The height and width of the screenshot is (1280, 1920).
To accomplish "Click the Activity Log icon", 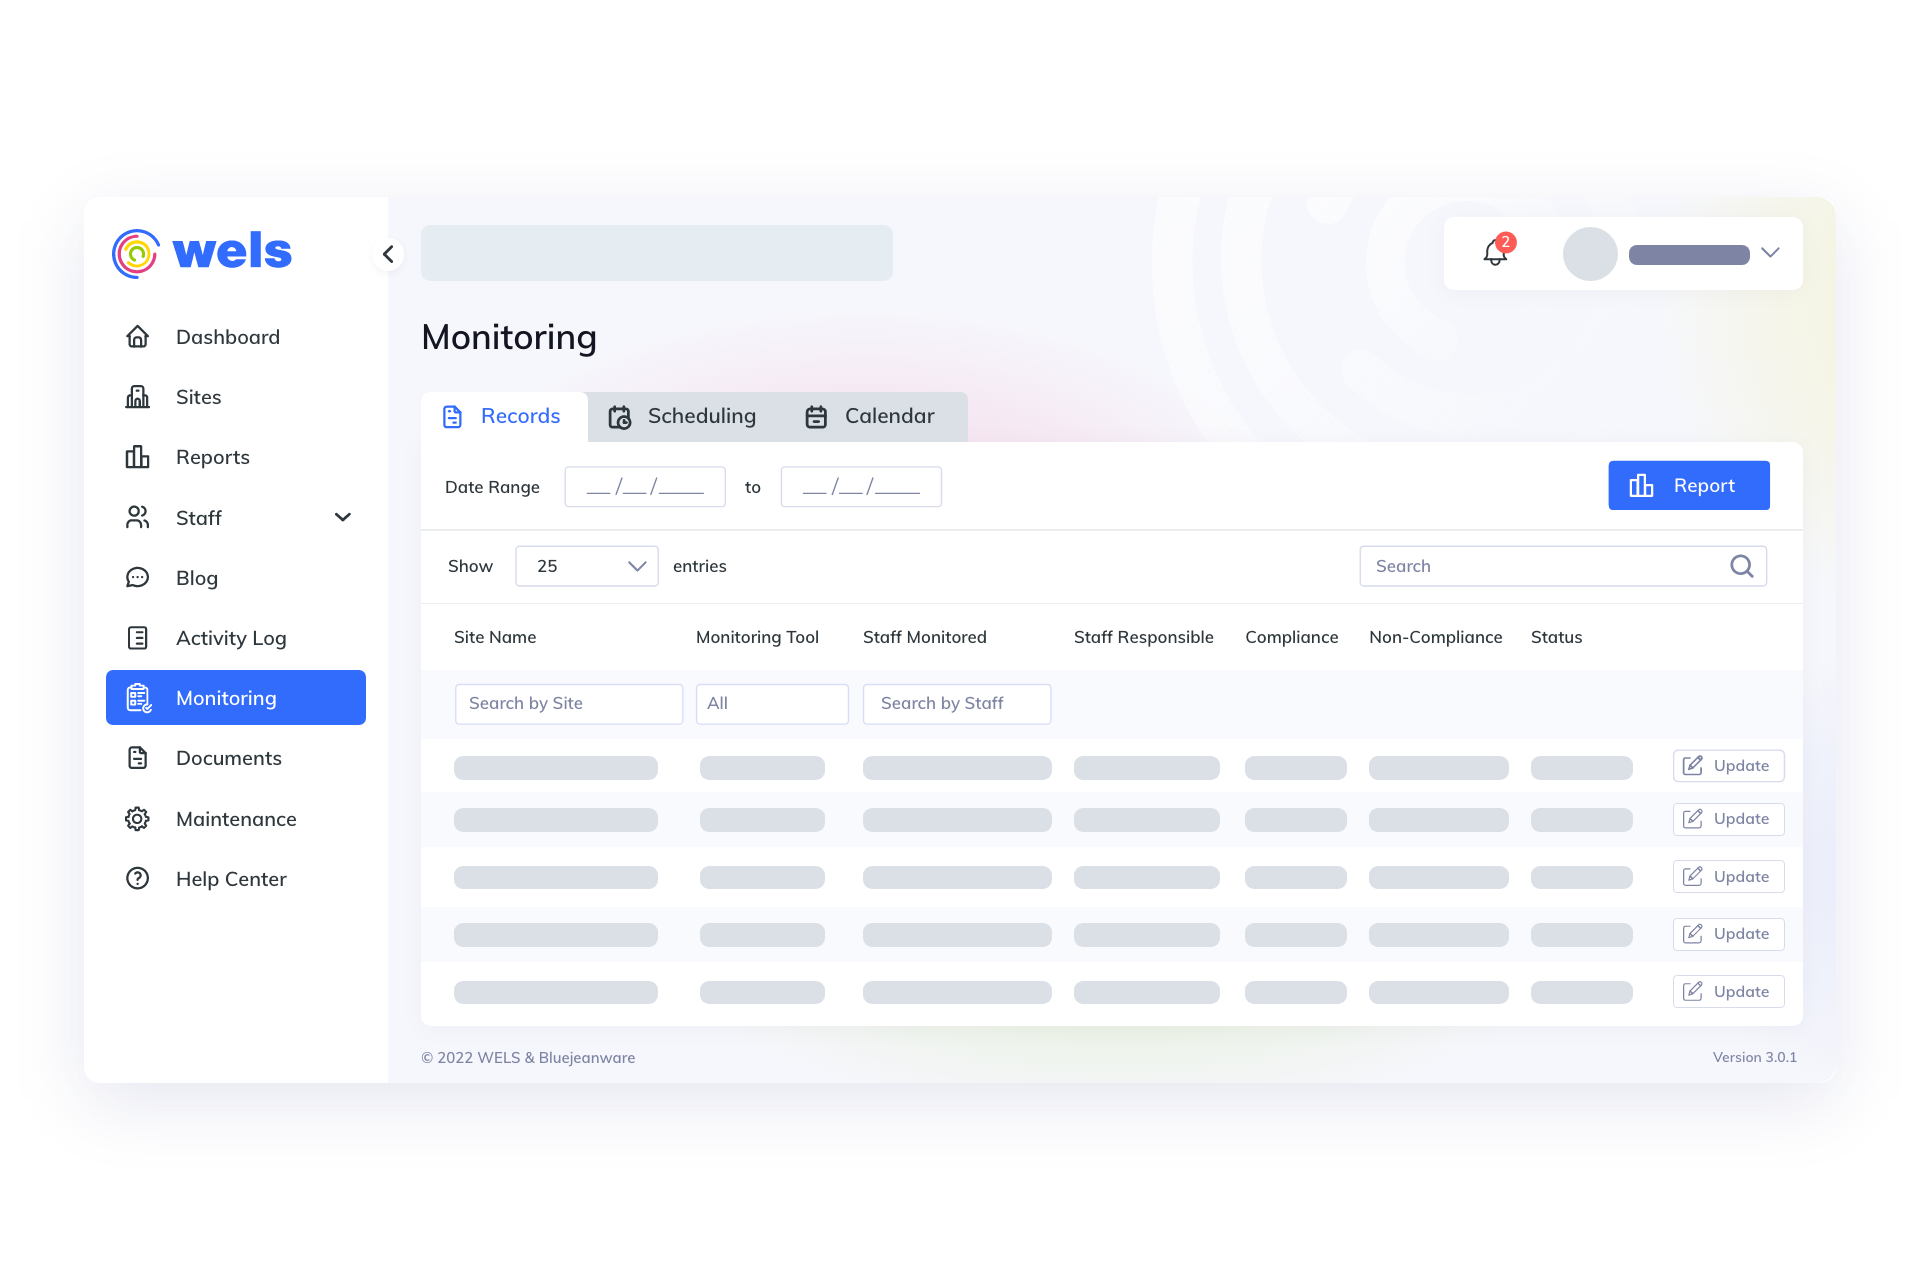I will click(138, 638).
